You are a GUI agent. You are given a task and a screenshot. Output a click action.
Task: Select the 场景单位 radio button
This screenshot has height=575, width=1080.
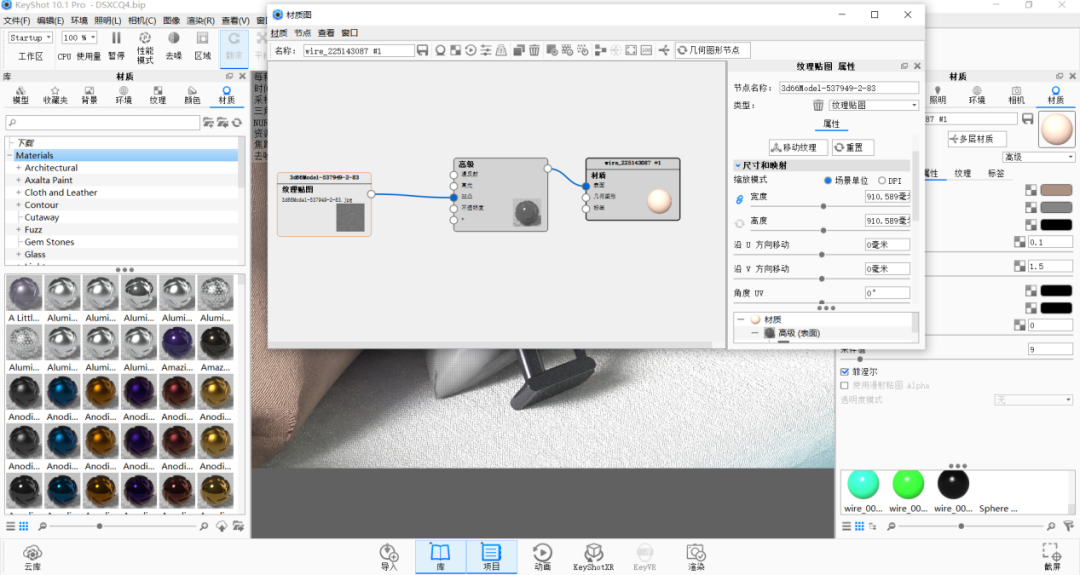pos(828,180)
